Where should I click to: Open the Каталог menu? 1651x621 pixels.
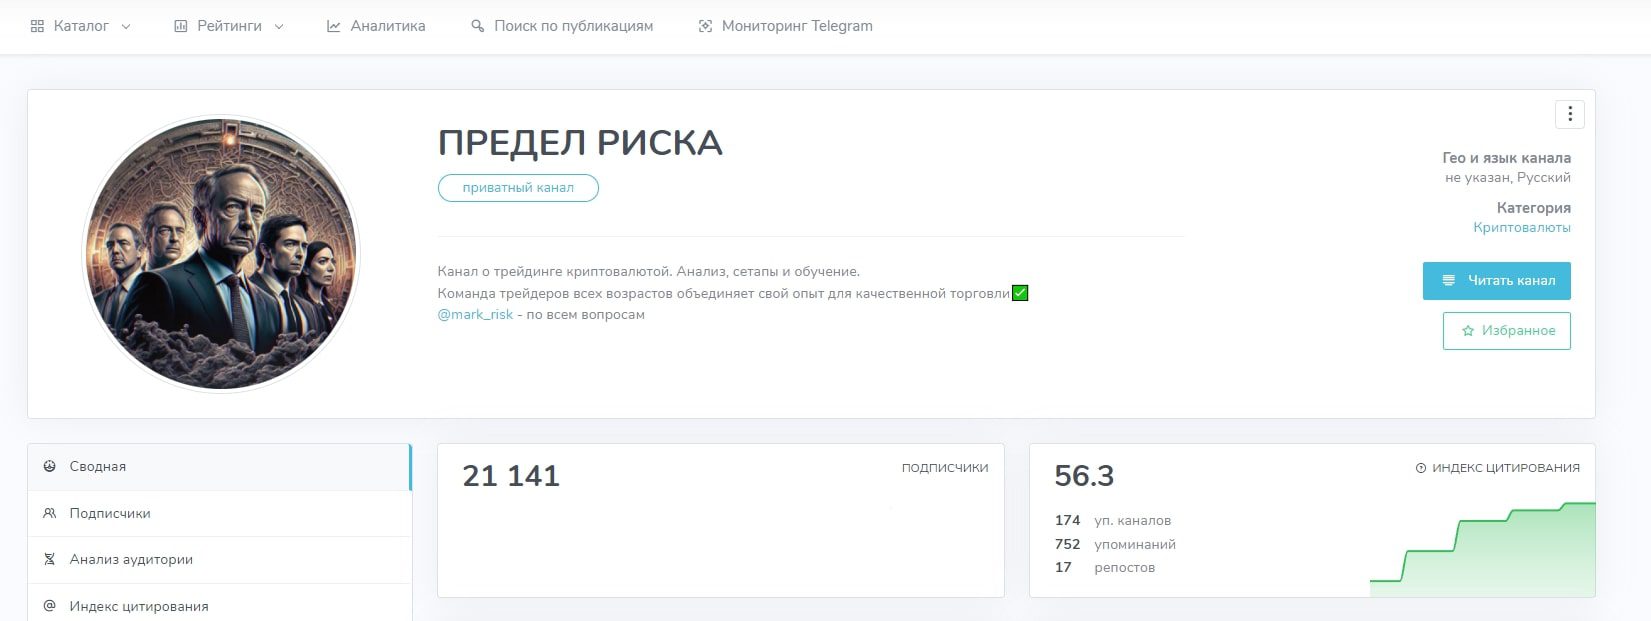(81, 27)
